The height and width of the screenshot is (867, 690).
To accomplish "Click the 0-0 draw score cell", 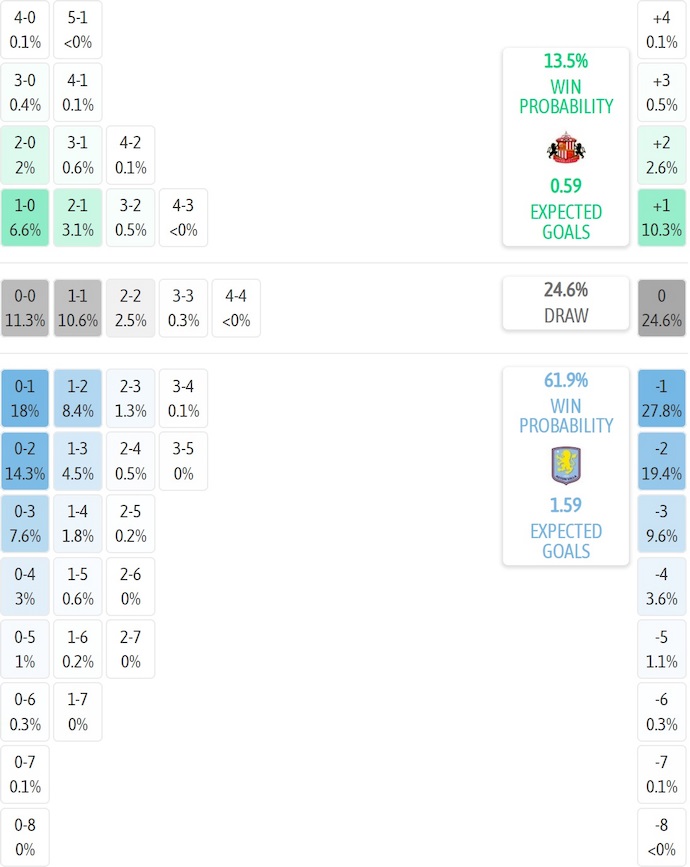I will (25, 308).
